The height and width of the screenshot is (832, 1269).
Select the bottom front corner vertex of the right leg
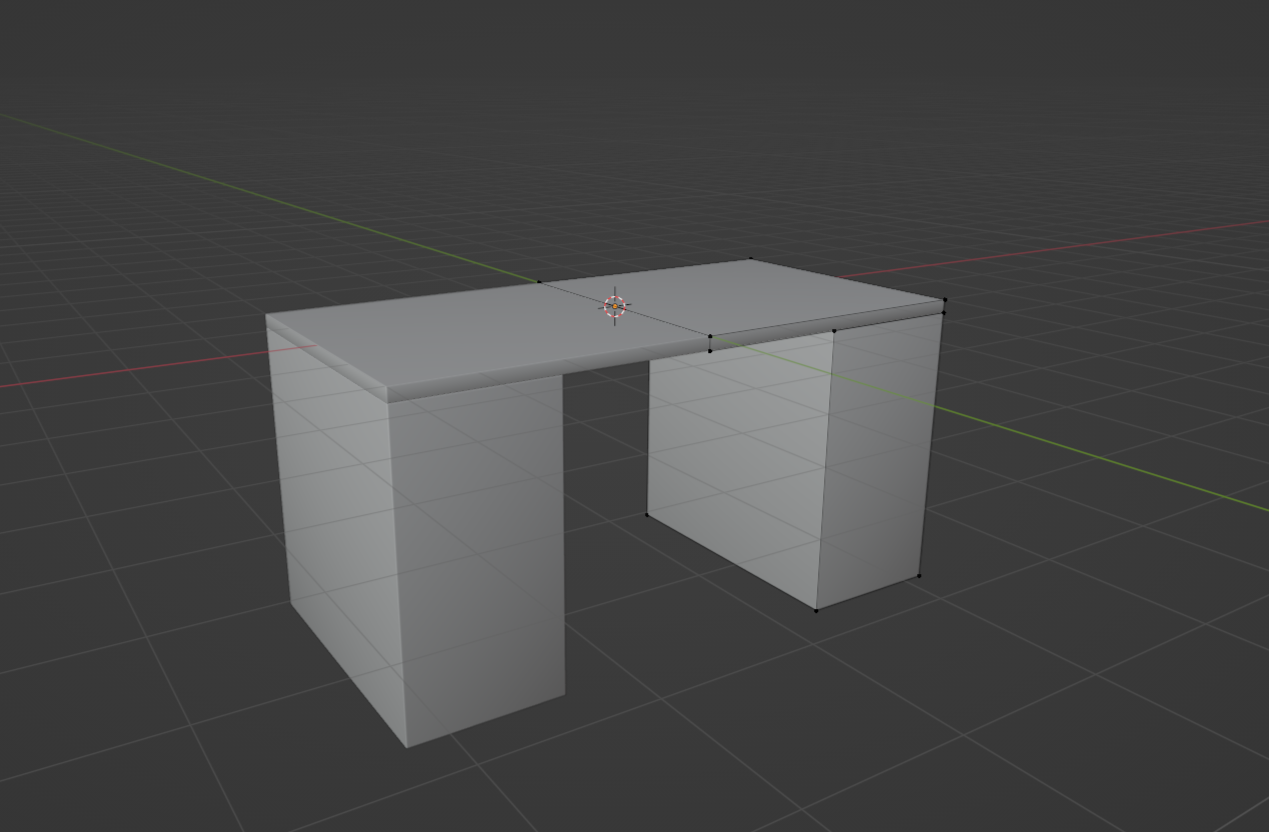(817, 610)
